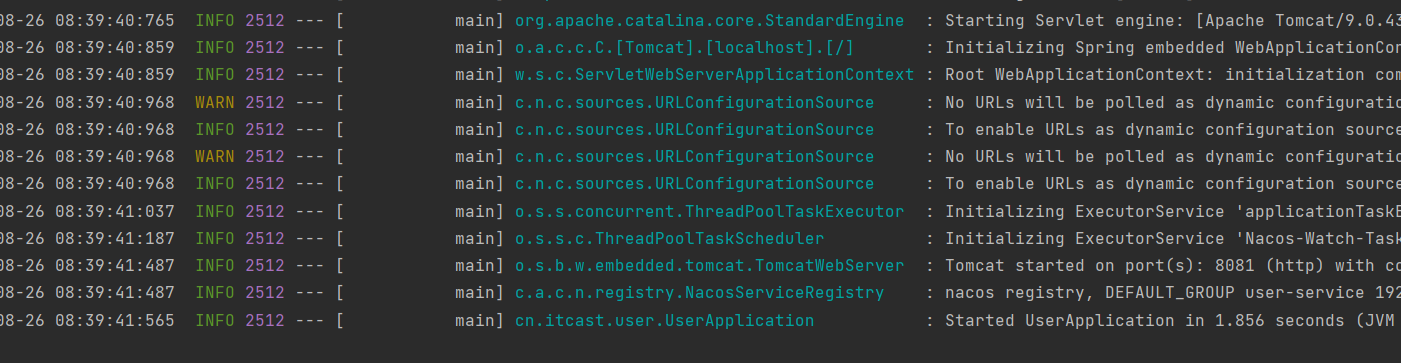The height and width of the screenshot is (363, 1401).
Task: Select the o.a.c.c.C.[Tomcat].[localhost].[/] logger text
Action: [684, 47]
